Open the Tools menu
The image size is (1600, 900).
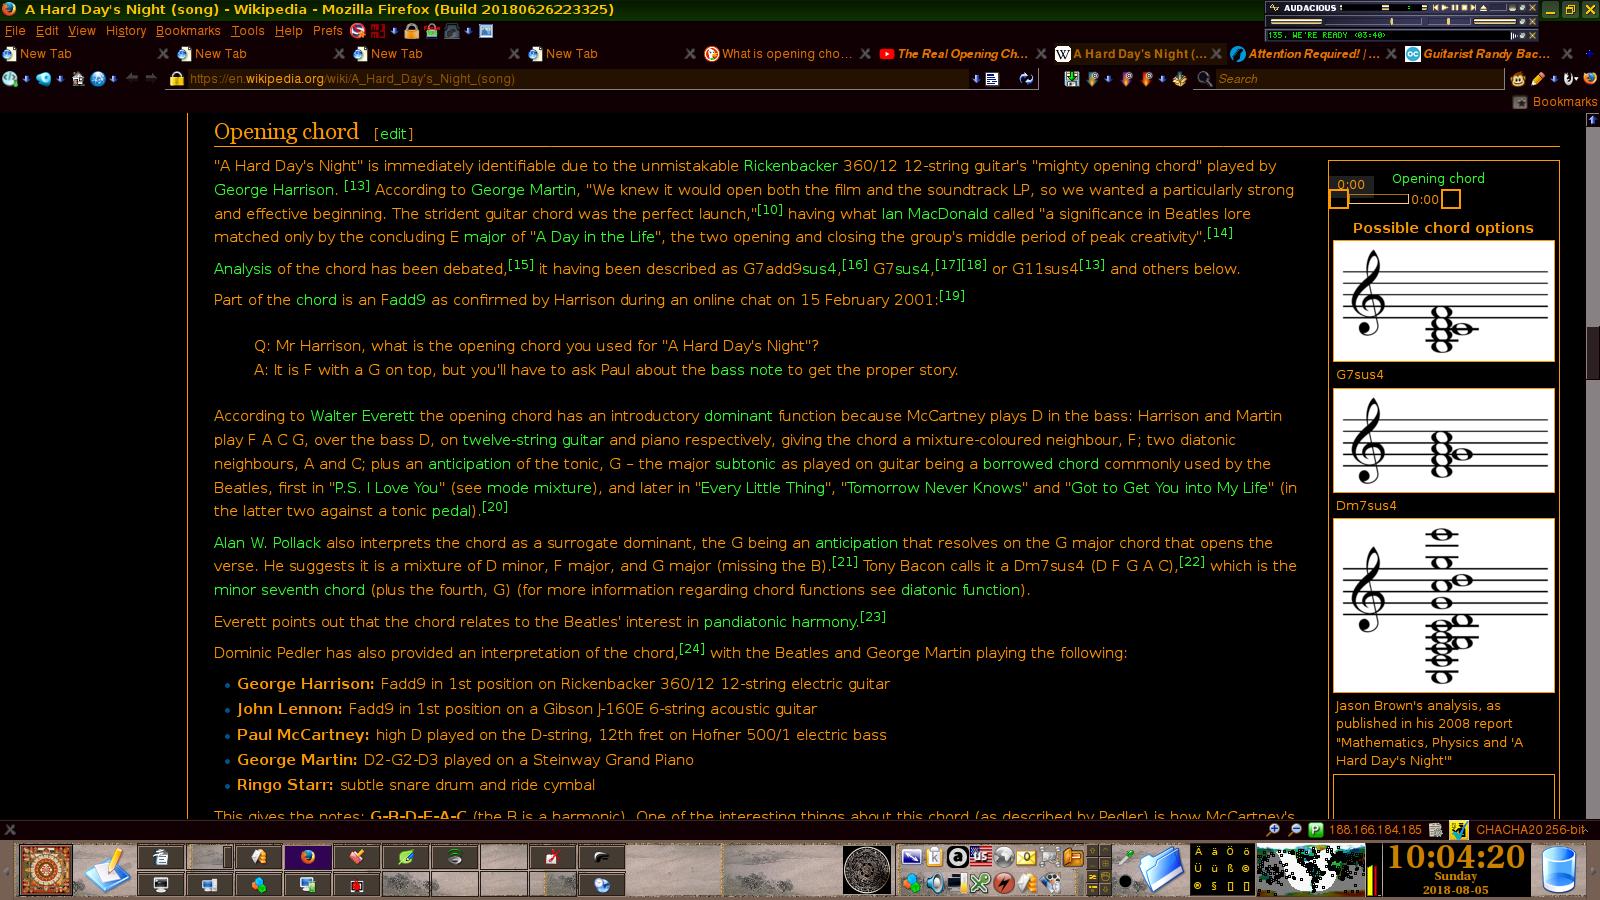248,31
